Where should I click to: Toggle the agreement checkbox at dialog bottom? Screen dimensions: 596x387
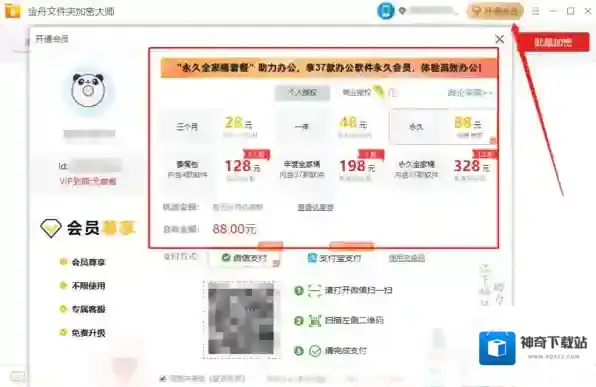coord(163,379)
